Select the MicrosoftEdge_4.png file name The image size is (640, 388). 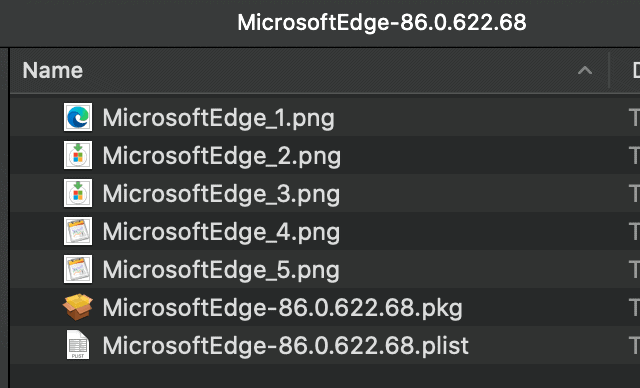[221, 232]
